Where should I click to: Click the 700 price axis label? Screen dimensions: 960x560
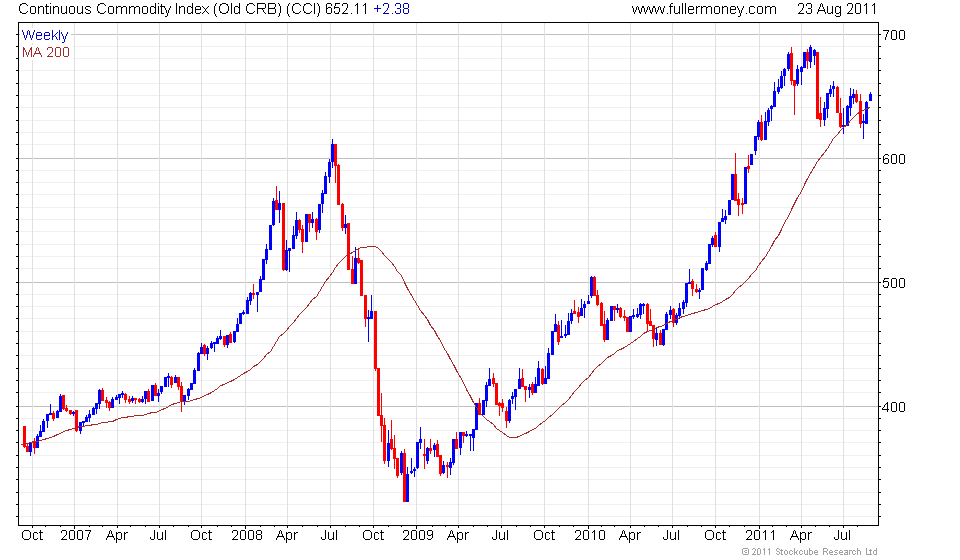893,35
